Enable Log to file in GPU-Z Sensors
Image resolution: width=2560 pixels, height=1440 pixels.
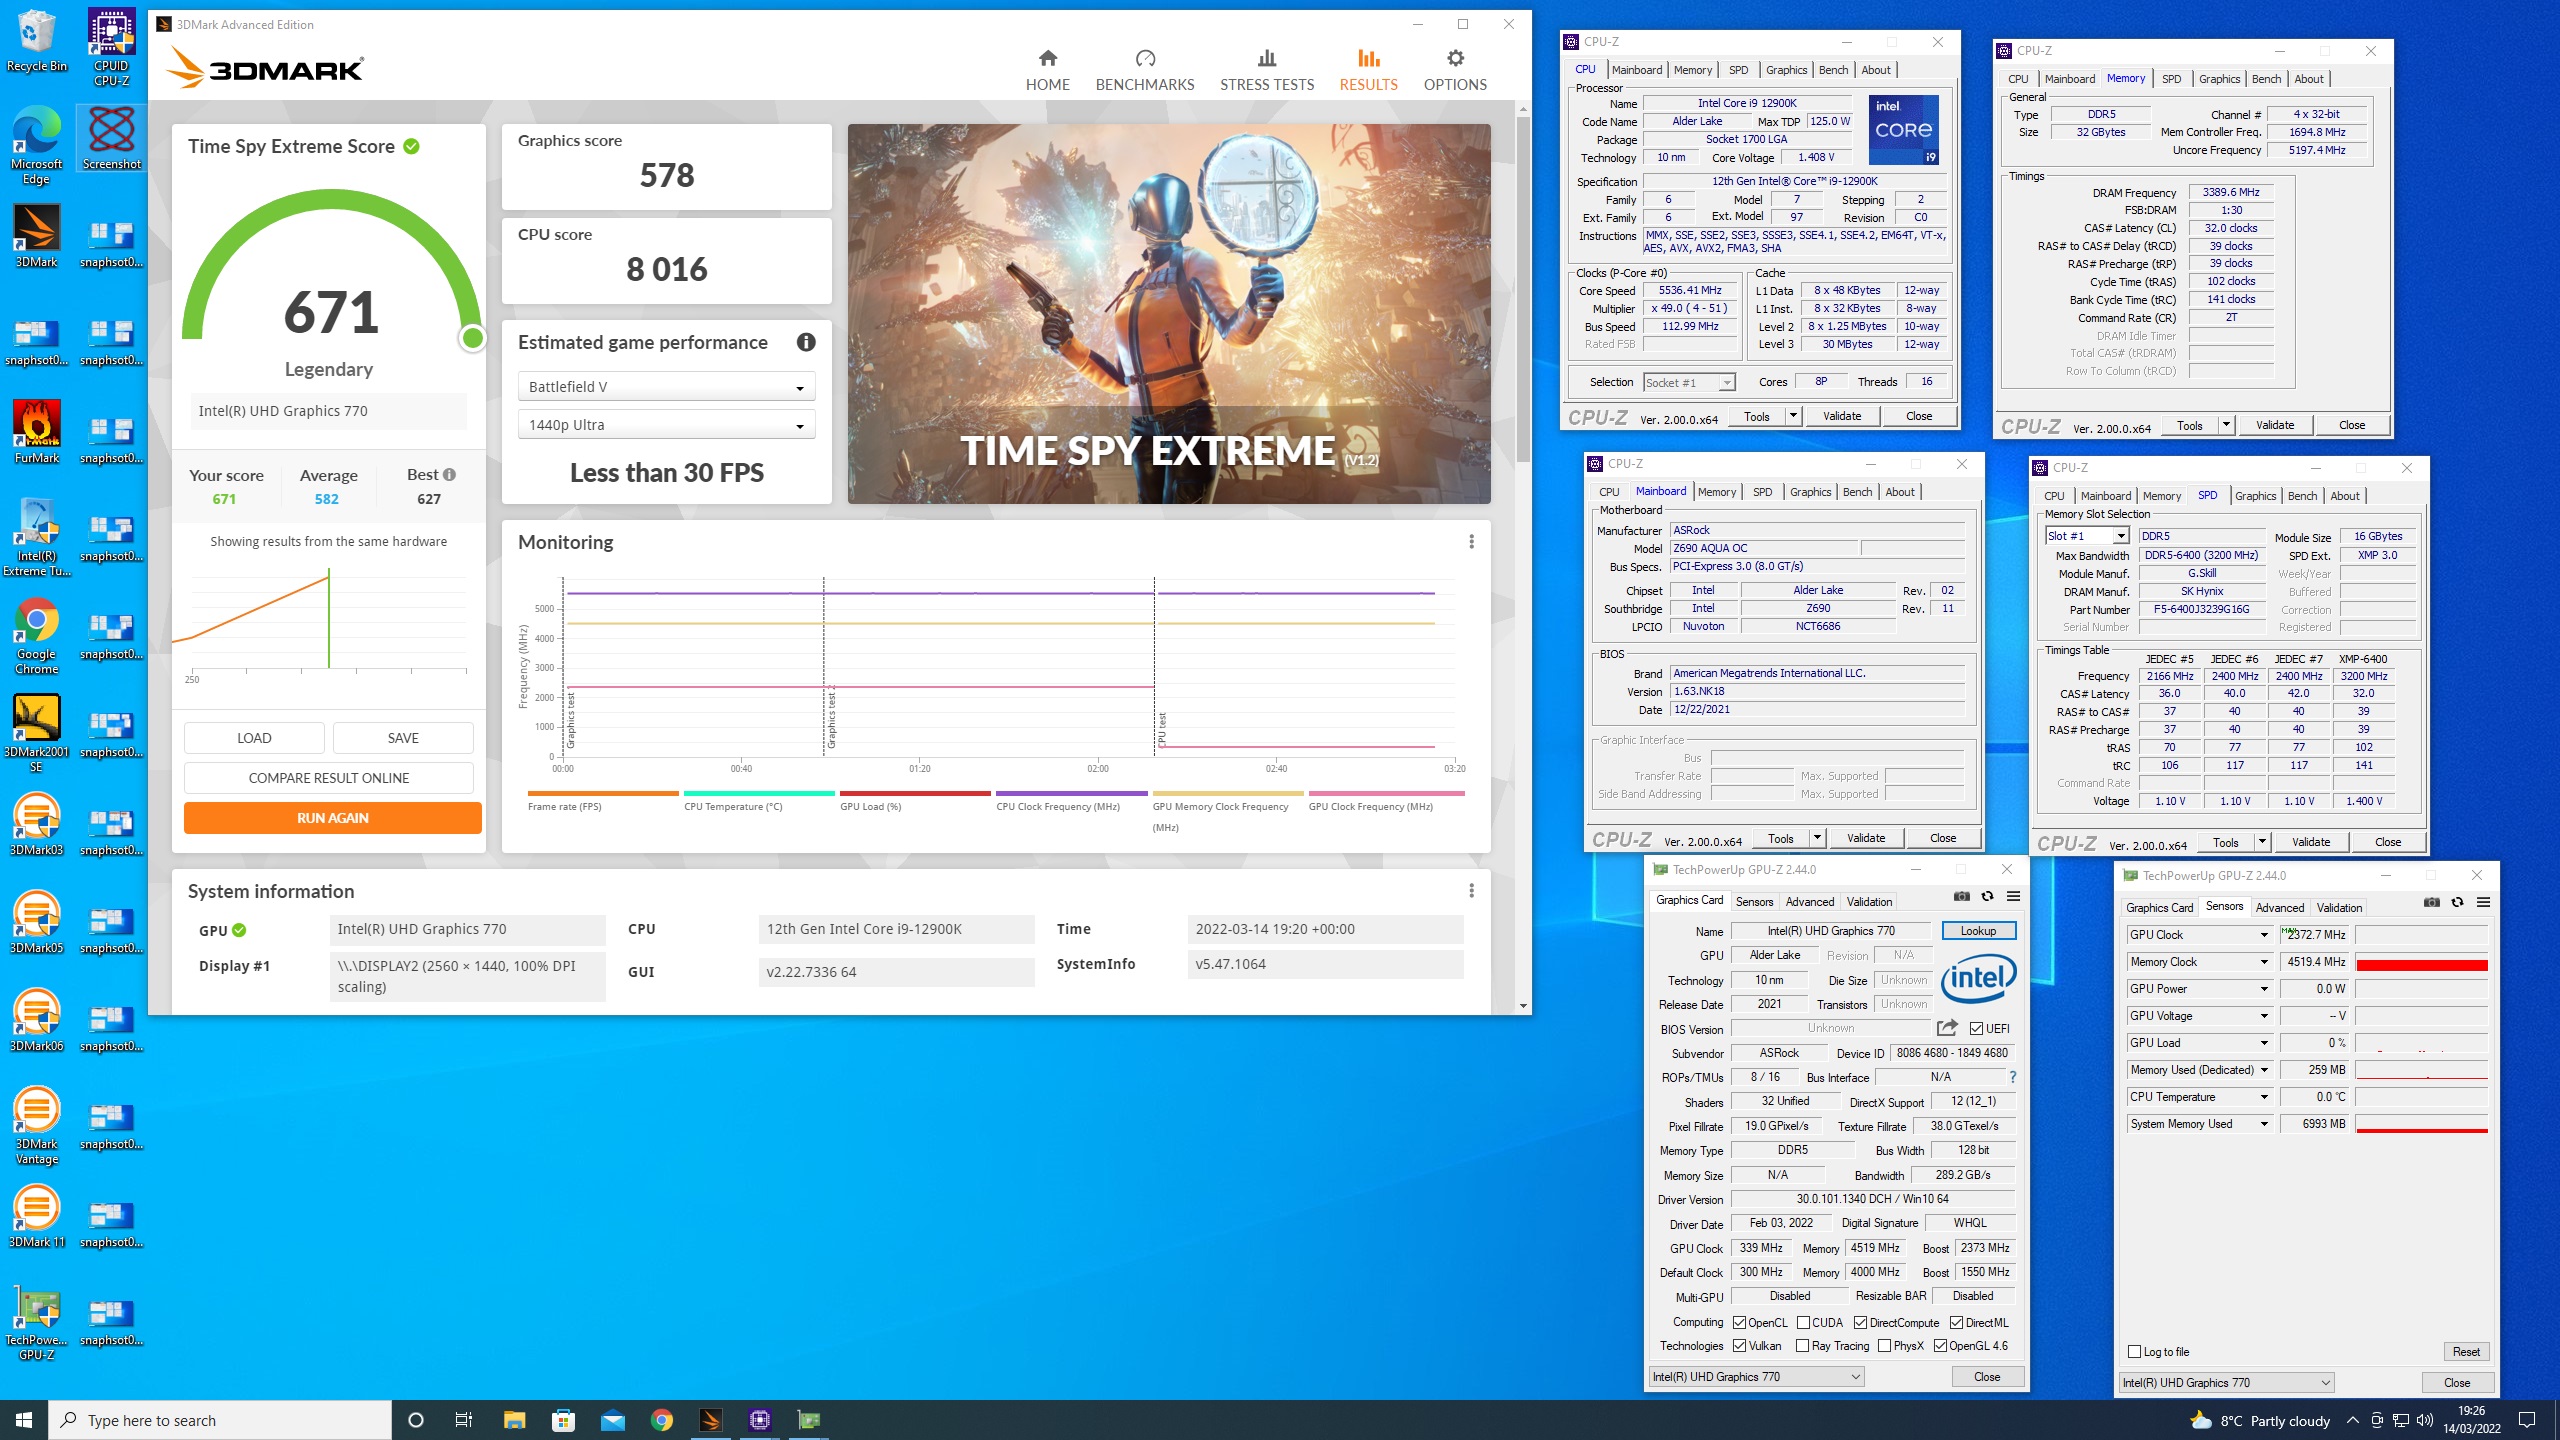[x=2135, y=1352]
